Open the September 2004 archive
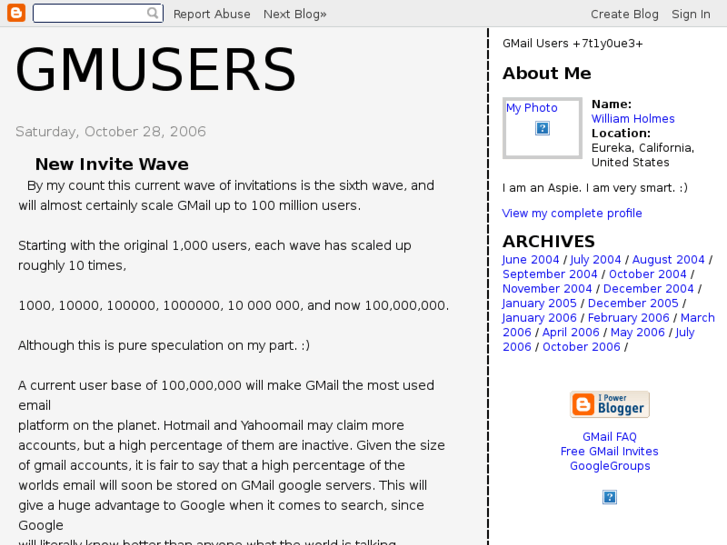 click(550, 274)
